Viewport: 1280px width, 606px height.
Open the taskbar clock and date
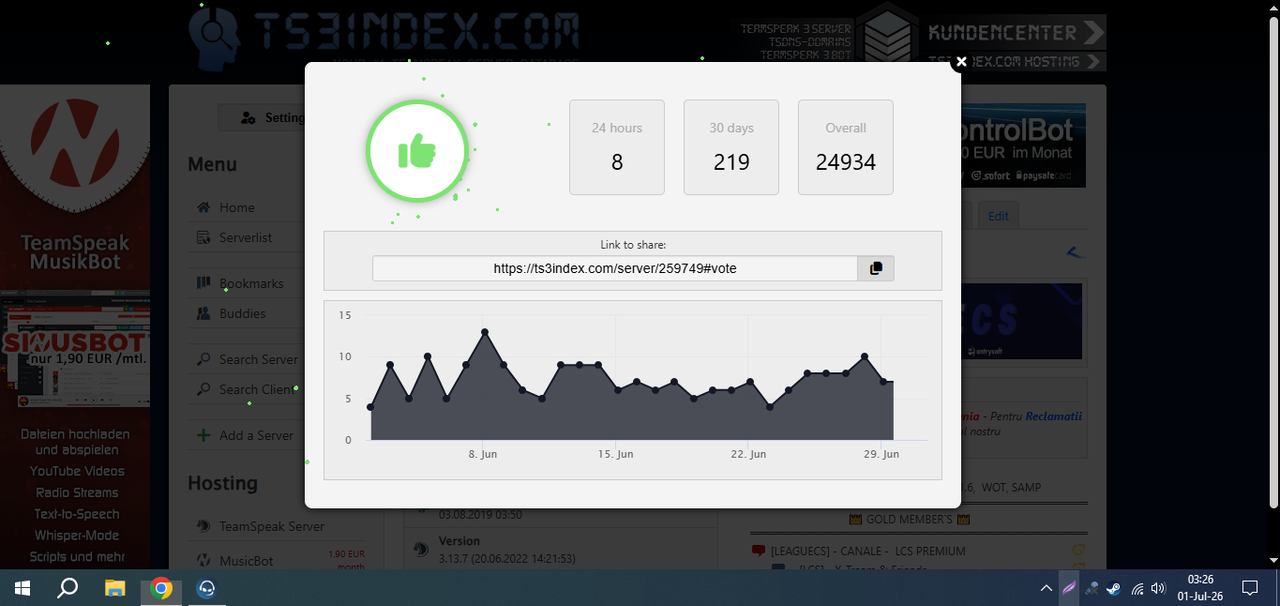point(1201,588)
